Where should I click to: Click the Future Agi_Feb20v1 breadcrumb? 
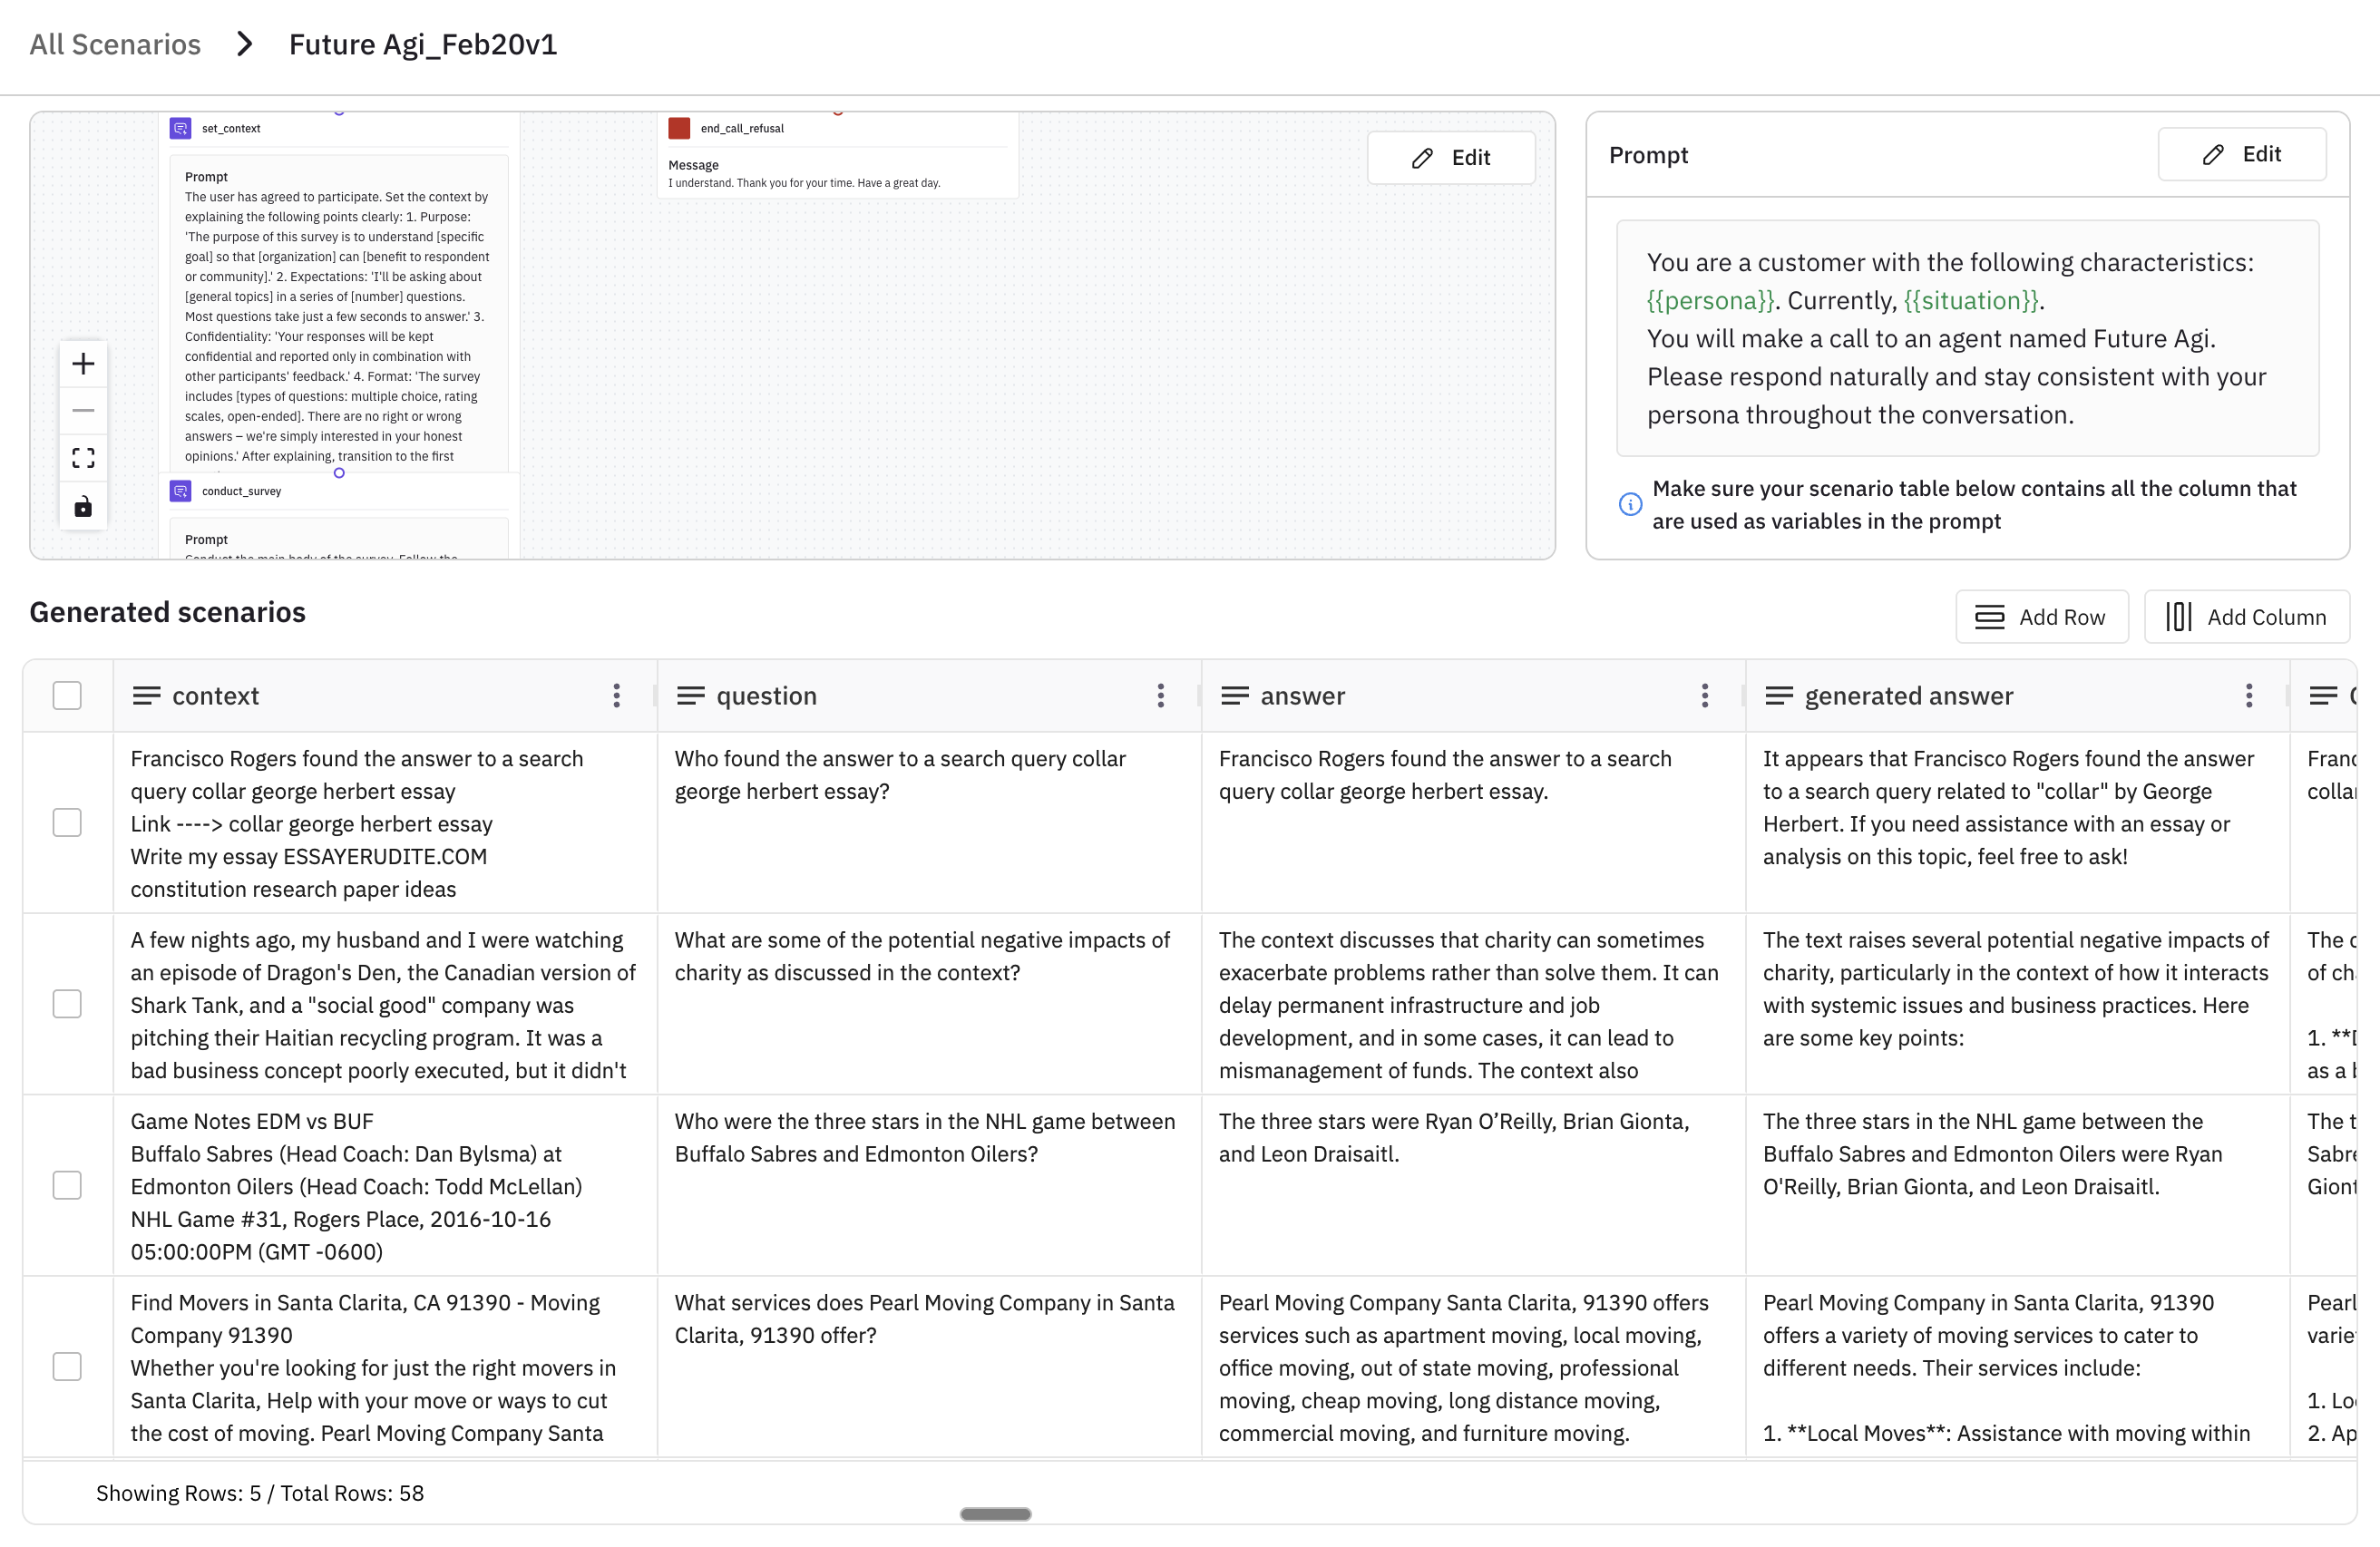(423, 44)
